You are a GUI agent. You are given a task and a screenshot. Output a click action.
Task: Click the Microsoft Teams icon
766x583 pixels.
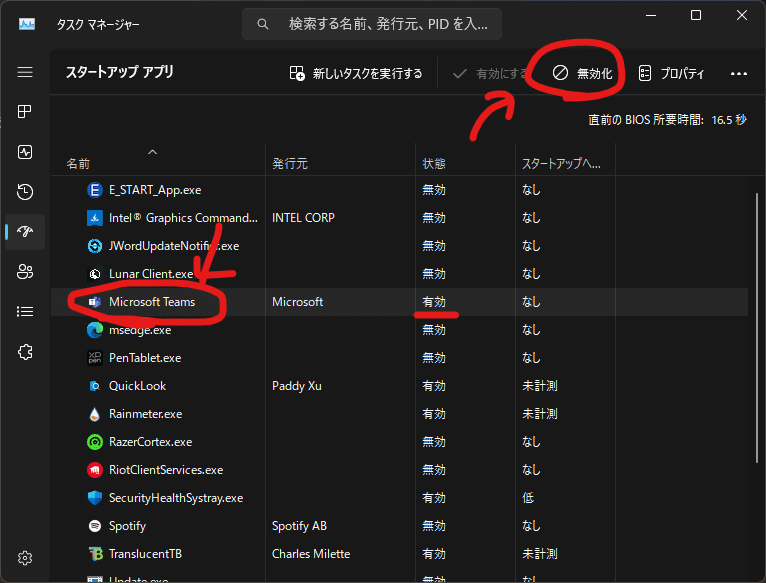pos(95,302)
